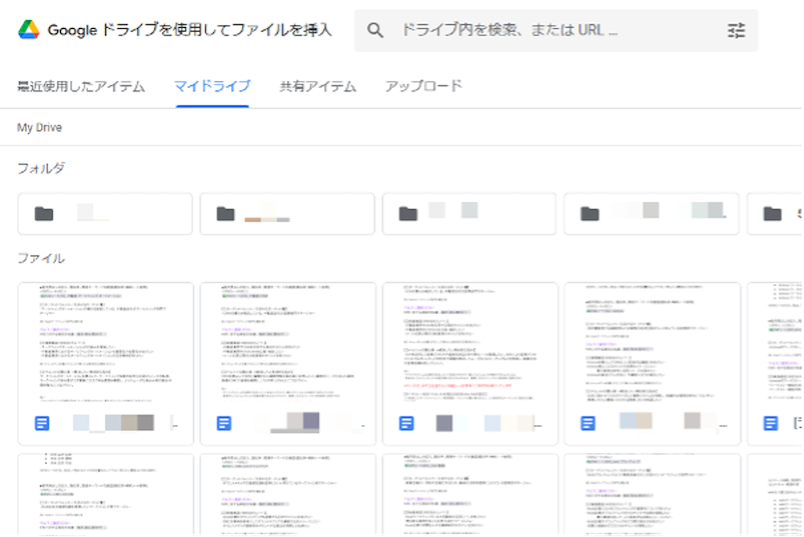Click the ファイル section heading

(41, 258)
